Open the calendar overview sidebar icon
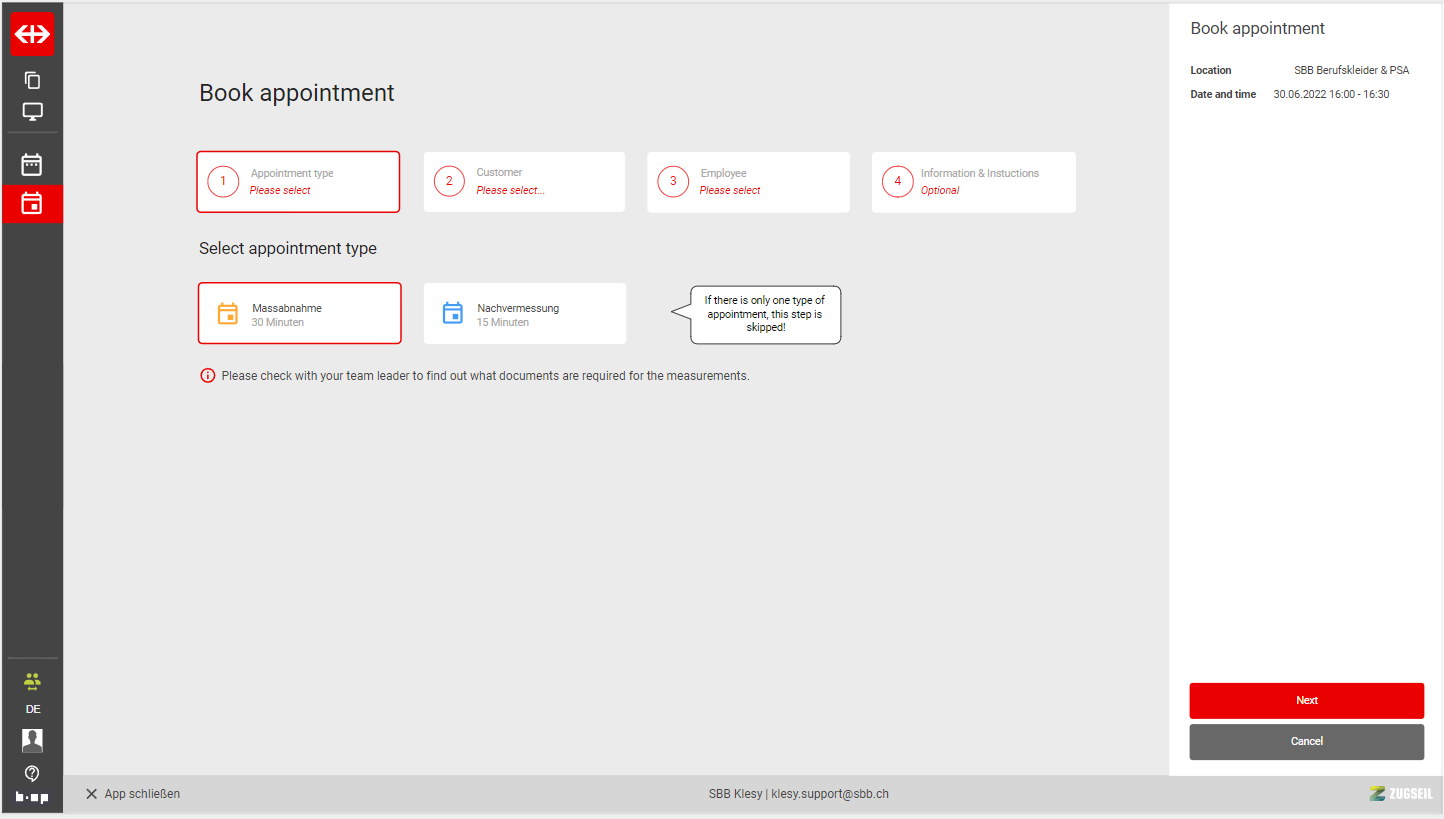The width and height of the screenshot is (1444, 819). tap(32, 165)
